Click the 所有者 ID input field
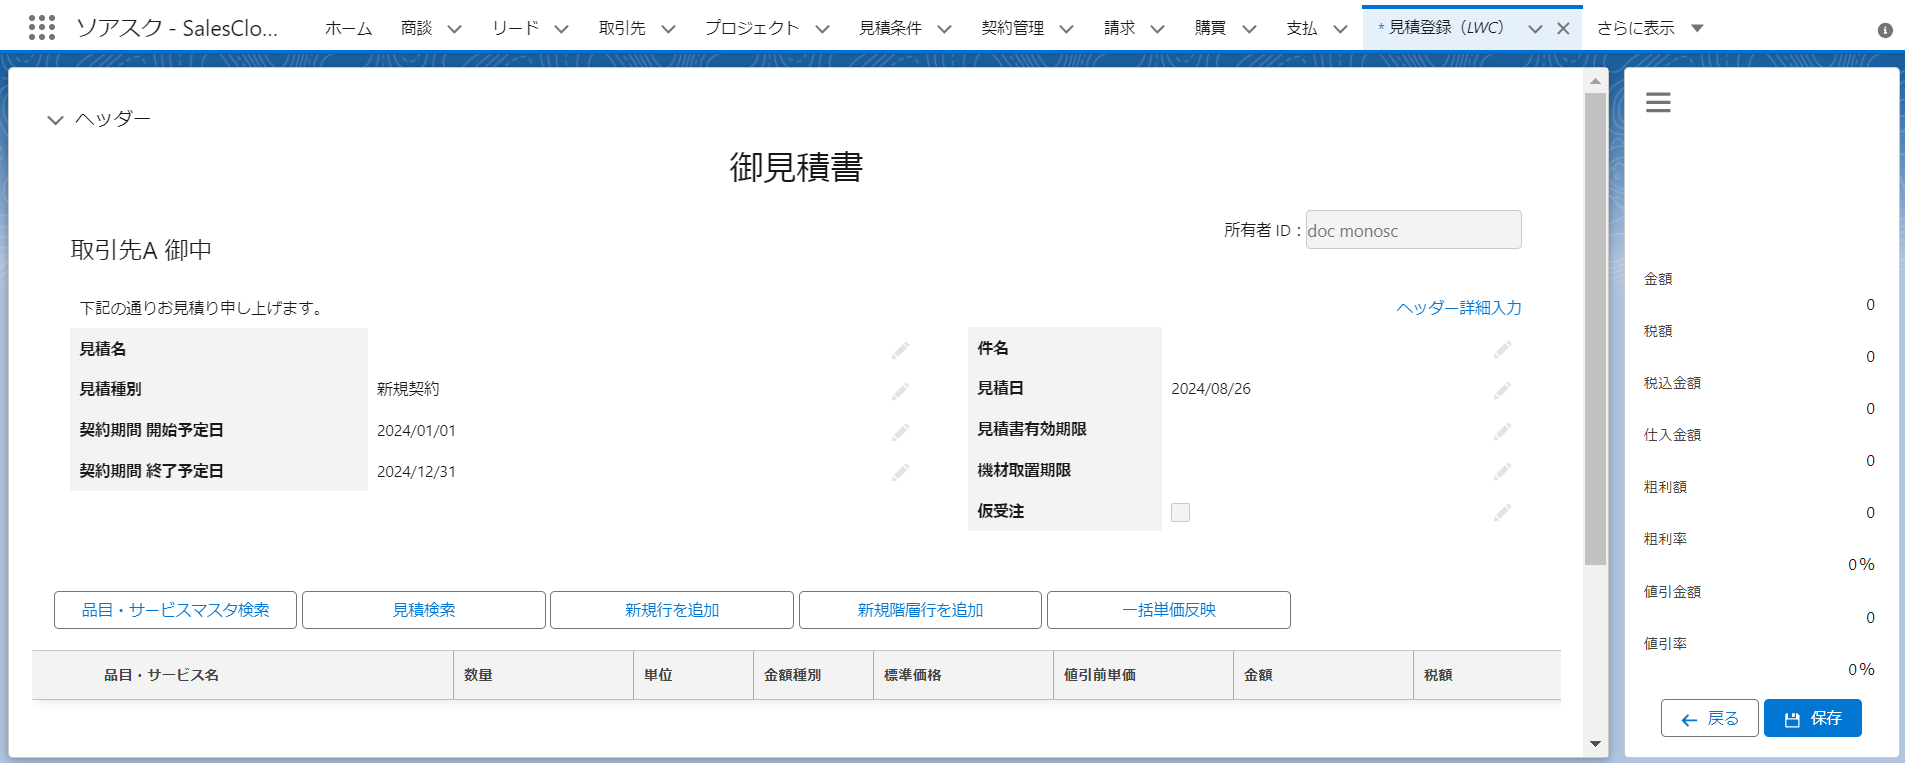The width and height of the screenshot is (1905, 763). pos(1412,230)
